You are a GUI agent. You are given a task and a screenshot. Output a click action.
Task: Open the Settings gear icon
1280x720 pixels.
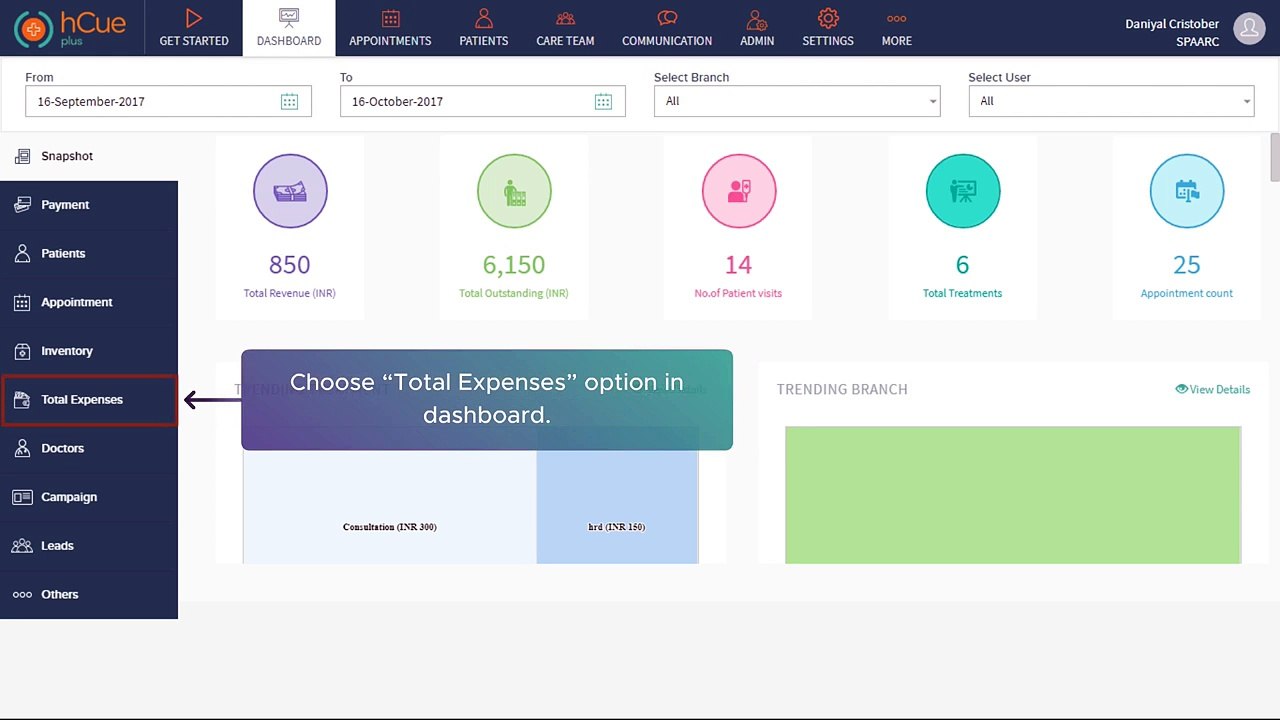(828, 18)
